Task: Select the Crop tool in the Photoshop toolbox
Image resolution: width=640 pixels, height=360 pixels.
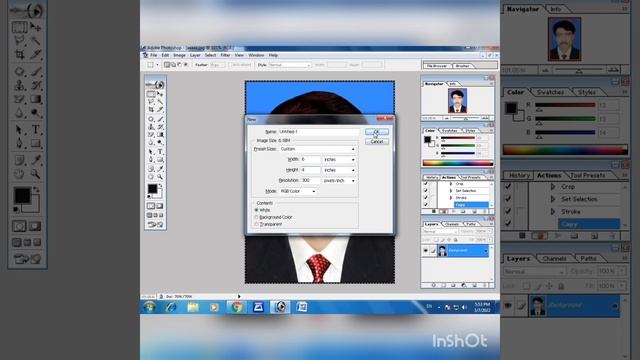Action: 151,109
